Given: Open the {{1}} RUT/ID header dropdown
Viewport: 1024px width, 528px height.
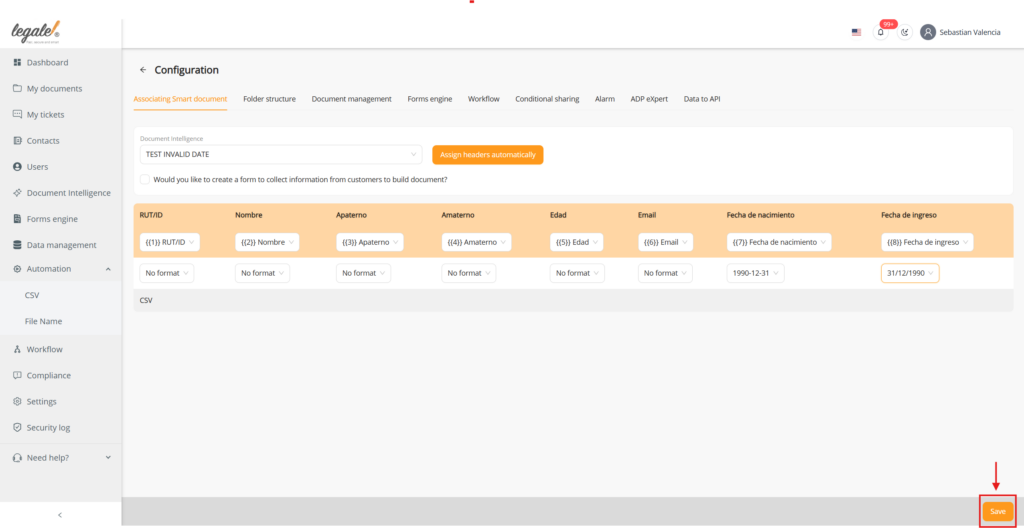Looking at the screenshot, I should click(170, 242).
